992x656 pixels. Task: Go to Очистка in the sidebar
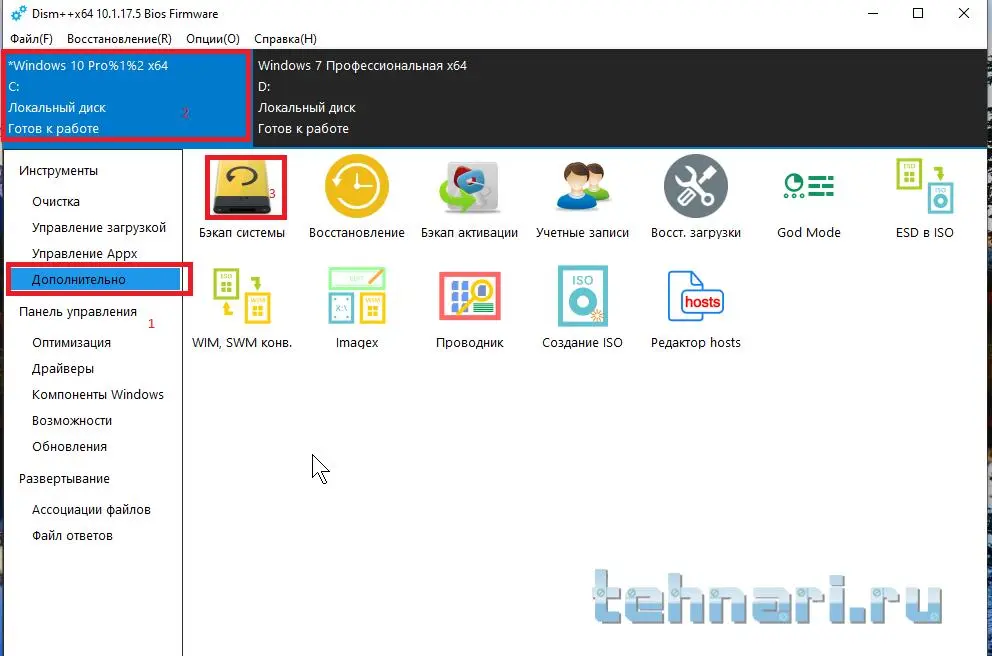56,202
